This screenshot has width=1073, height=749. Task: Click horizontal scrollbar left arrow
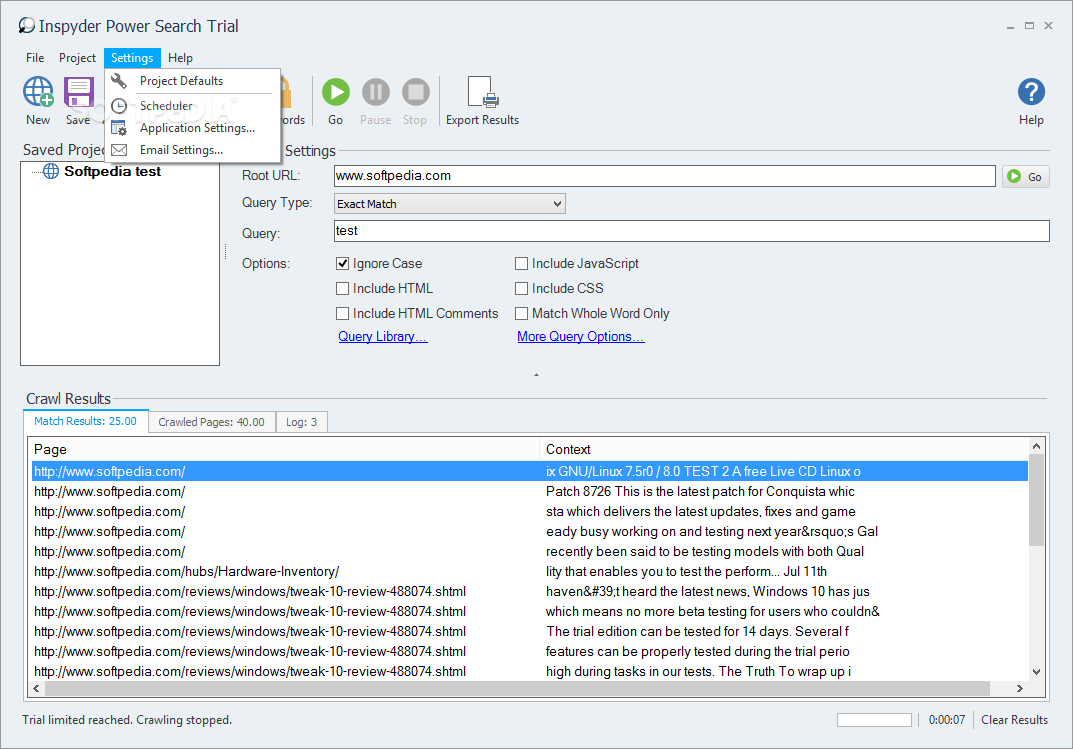click(x=36, y=688)
